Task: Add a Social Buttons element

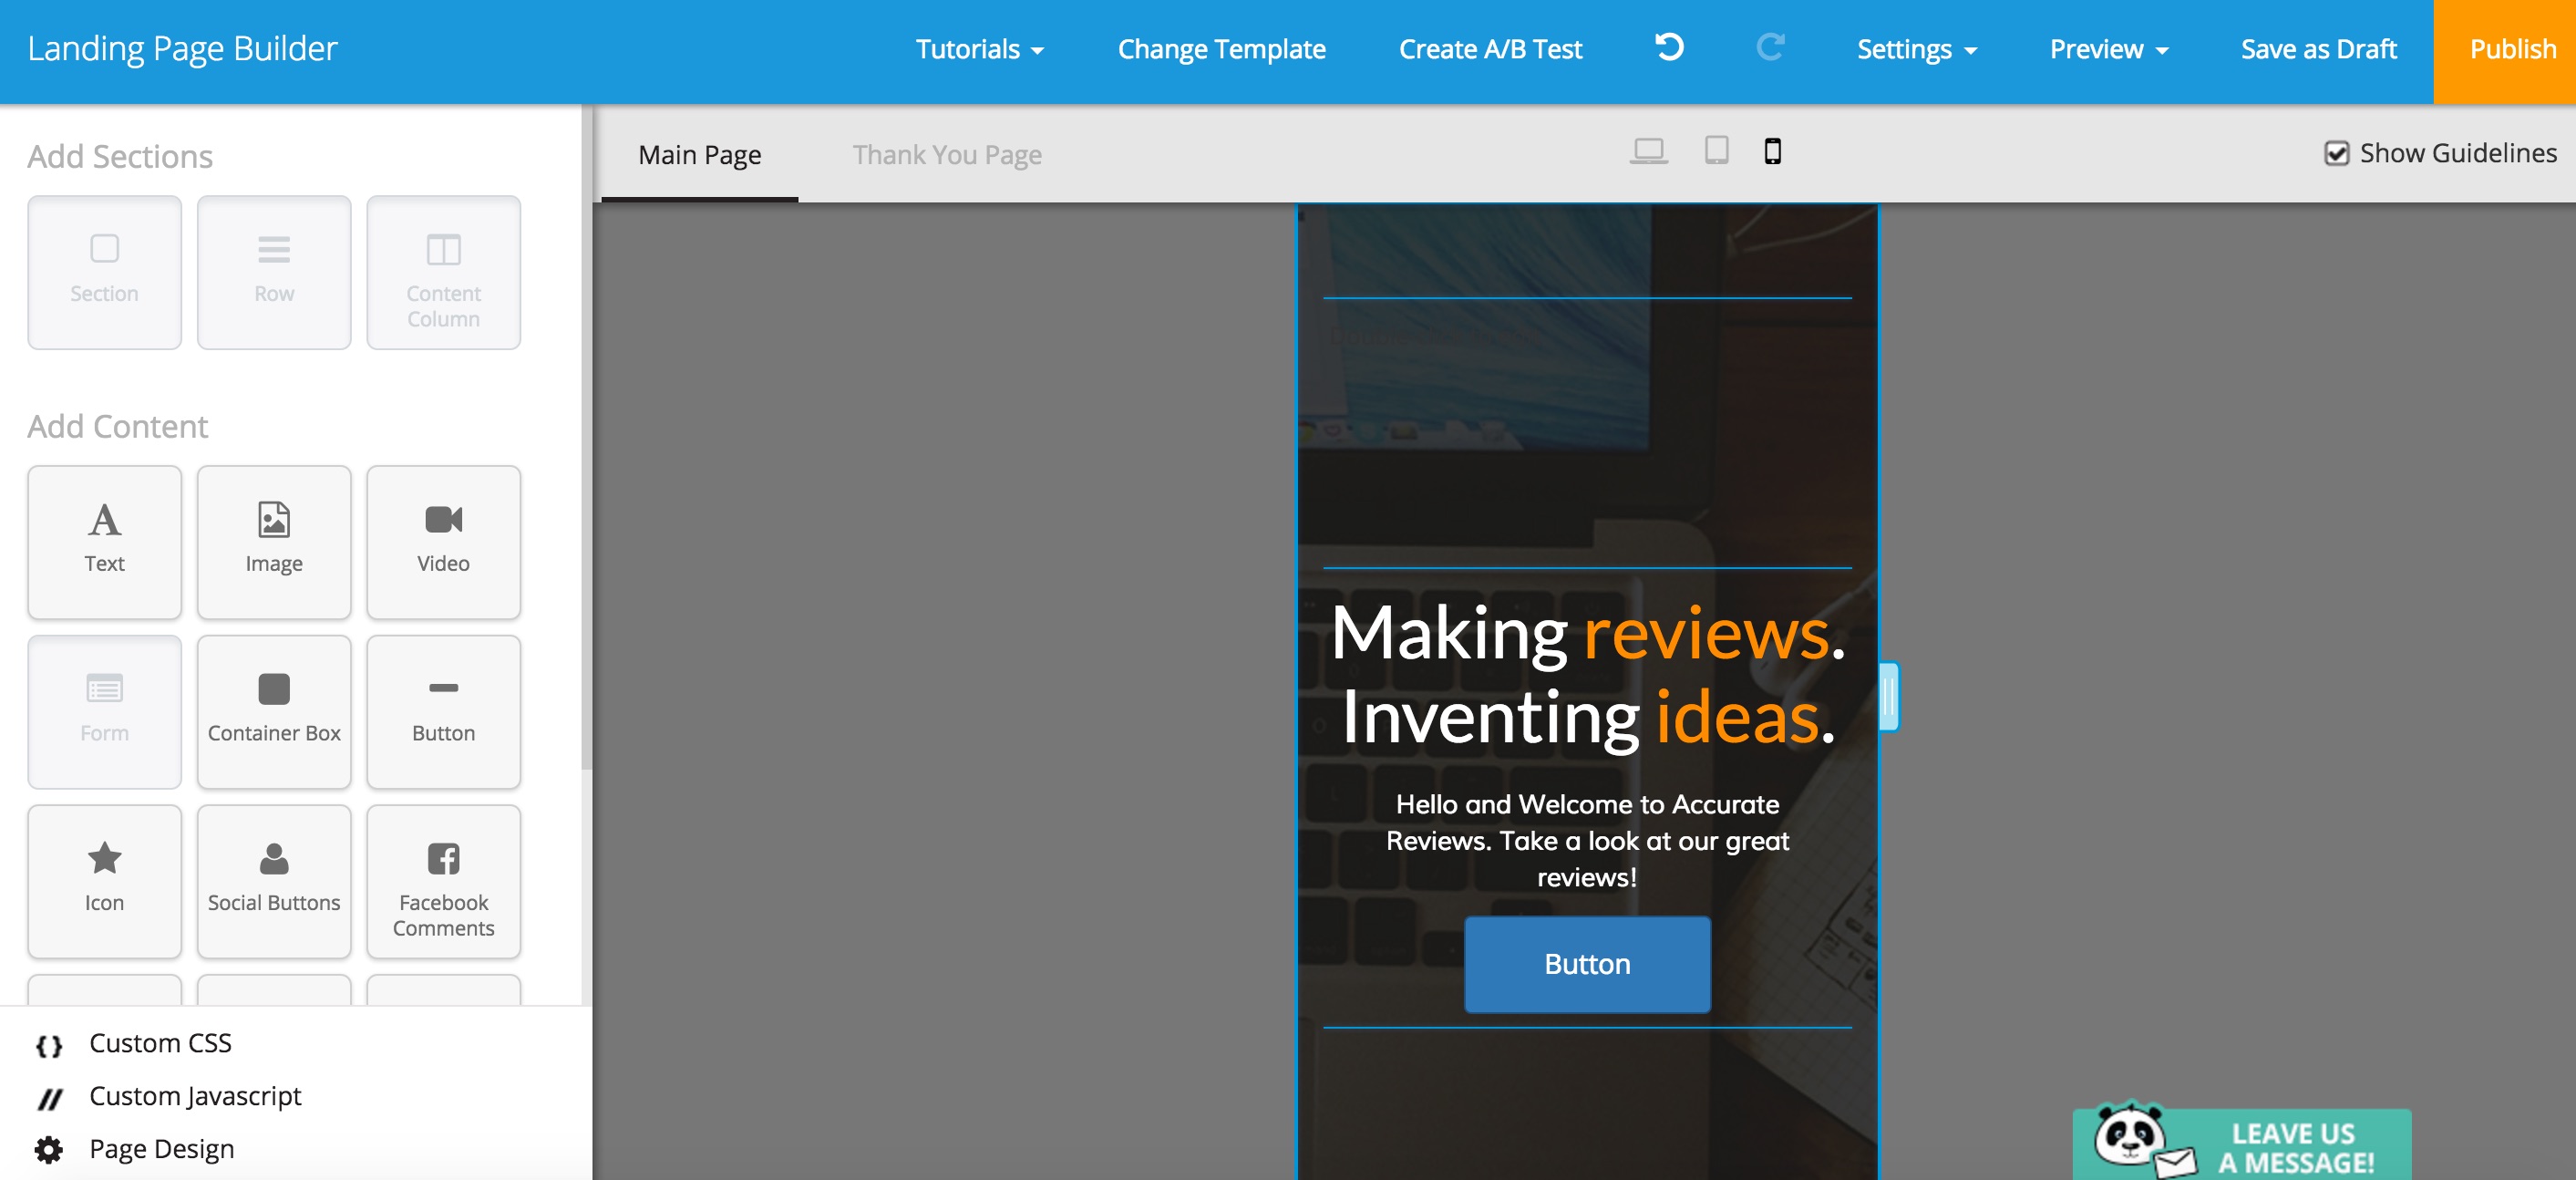Action: click(x=273, y=881)
